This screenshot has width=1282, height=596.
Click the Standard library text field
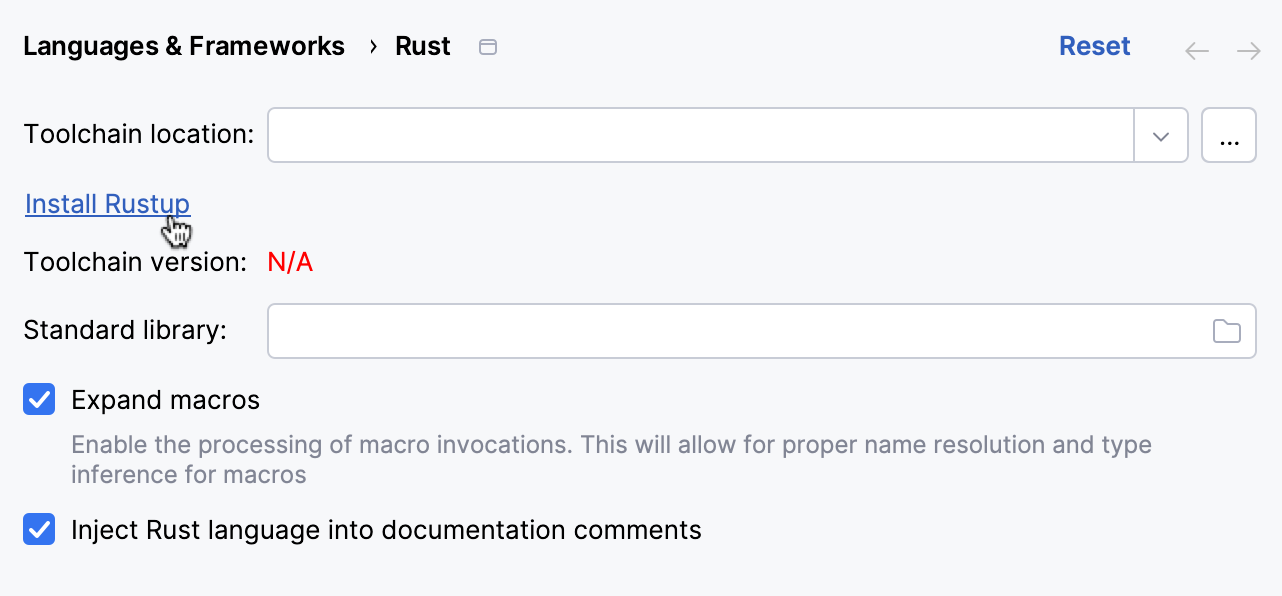(x=700, y=330)
